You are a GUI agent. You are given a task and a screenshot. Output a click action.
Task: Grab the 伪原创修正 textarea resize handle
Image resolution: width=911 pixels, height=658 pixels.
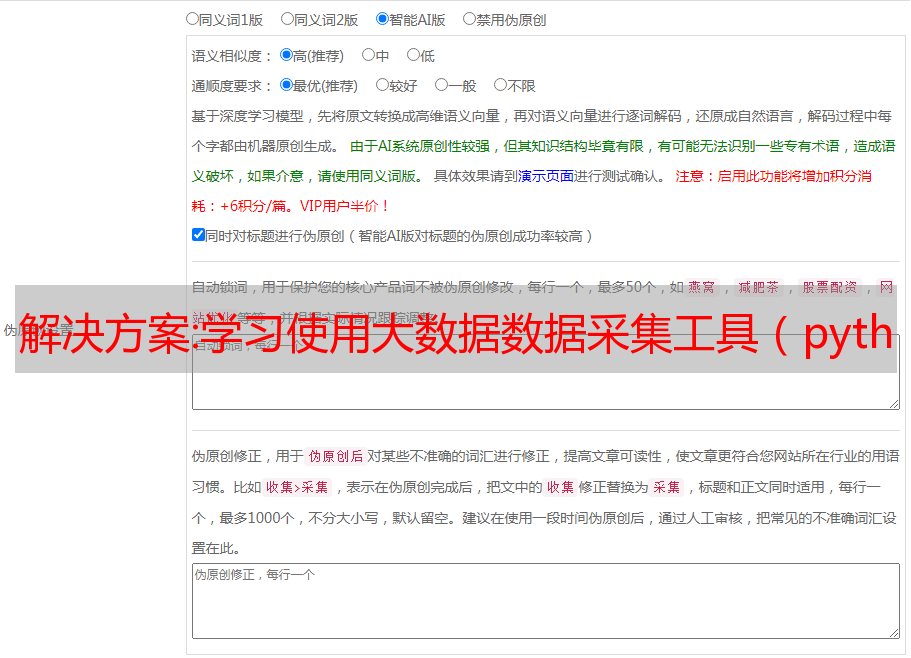coord(894,633)
